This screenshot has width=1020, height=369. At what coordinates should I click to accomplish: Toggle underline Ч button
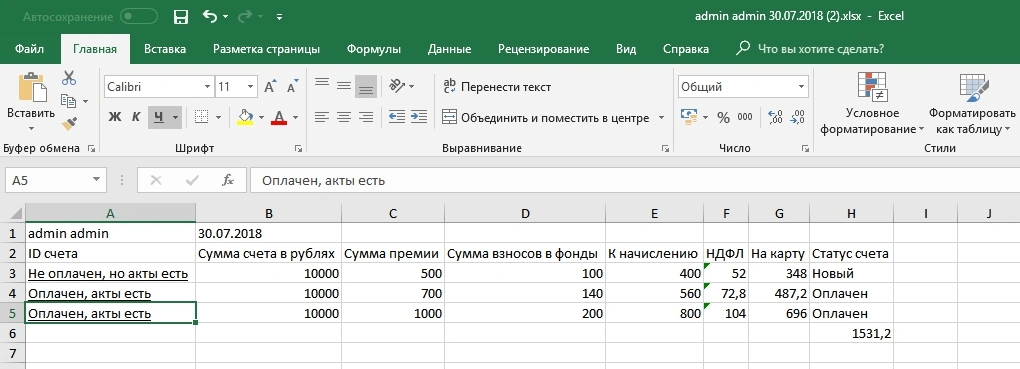pos(158,118)
